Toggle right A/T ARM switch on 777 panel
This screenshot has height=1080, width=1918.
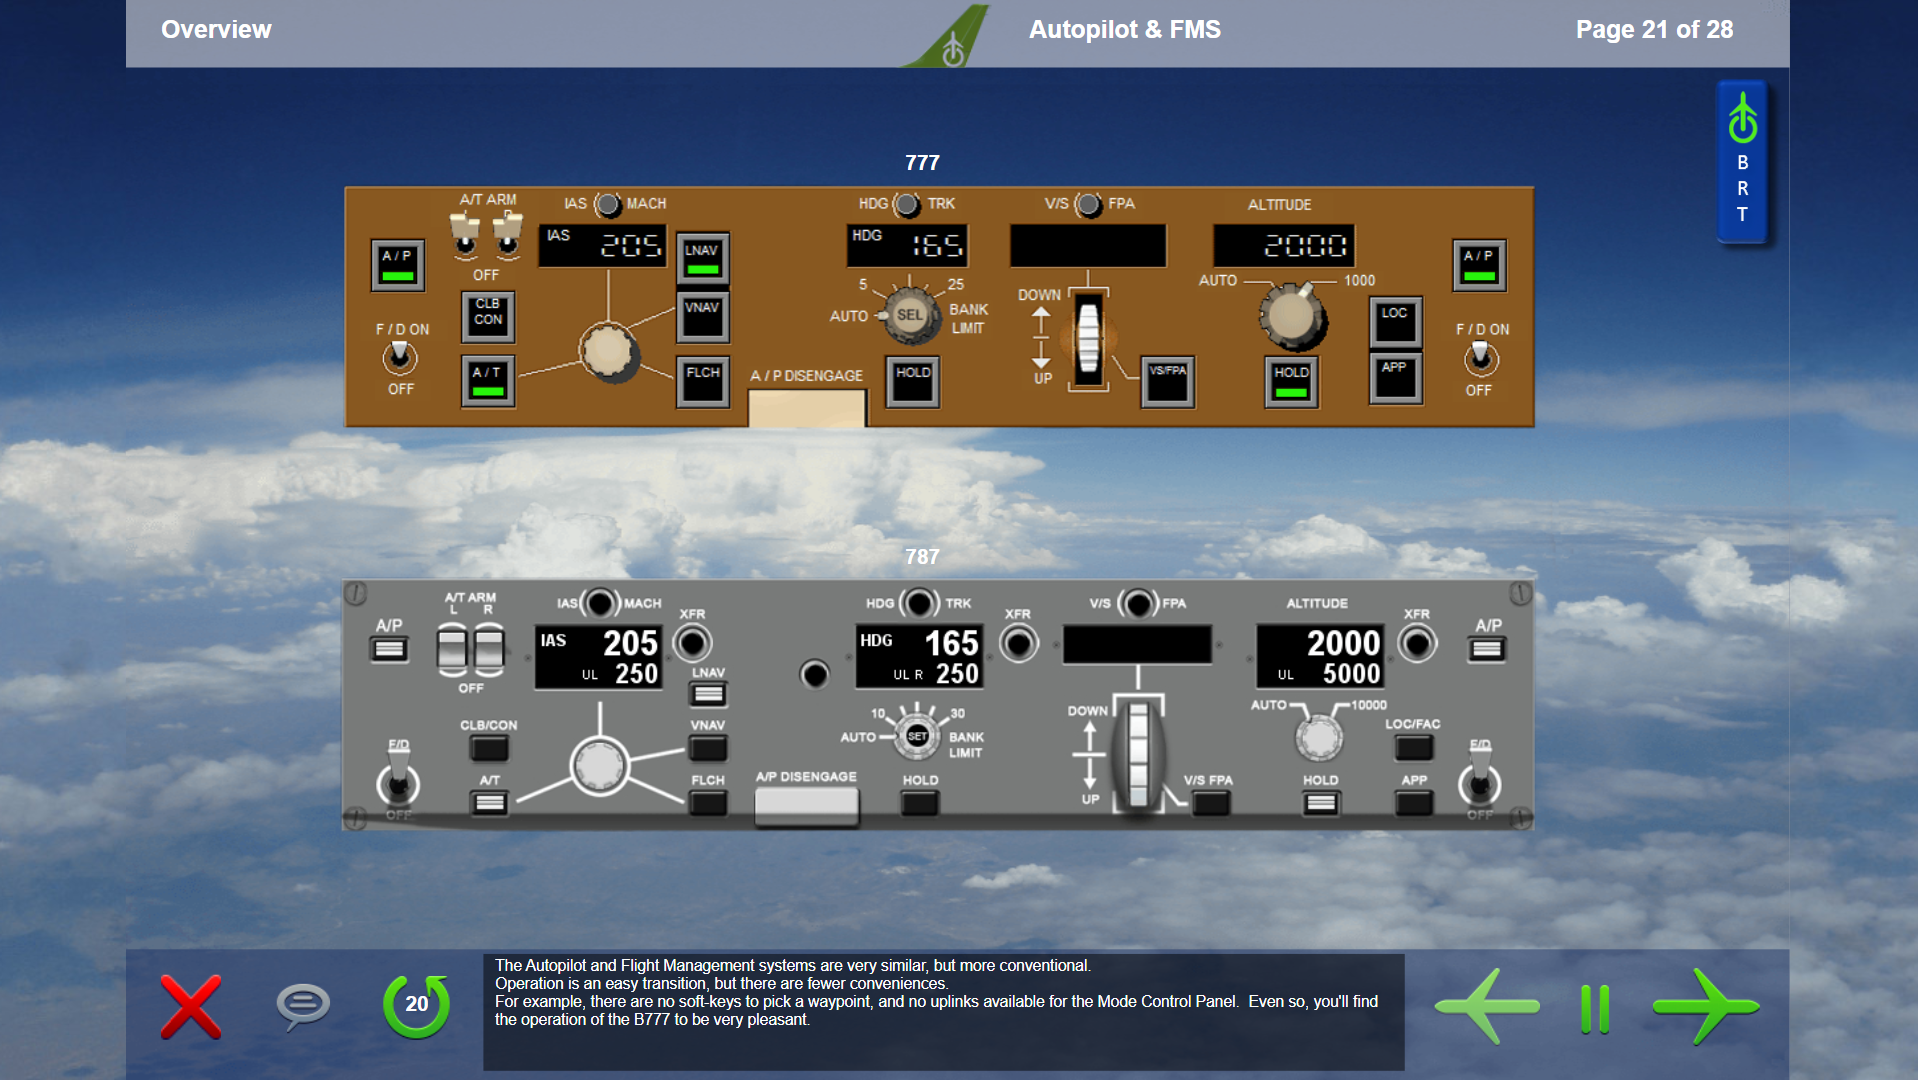click(x=508, y=235)
